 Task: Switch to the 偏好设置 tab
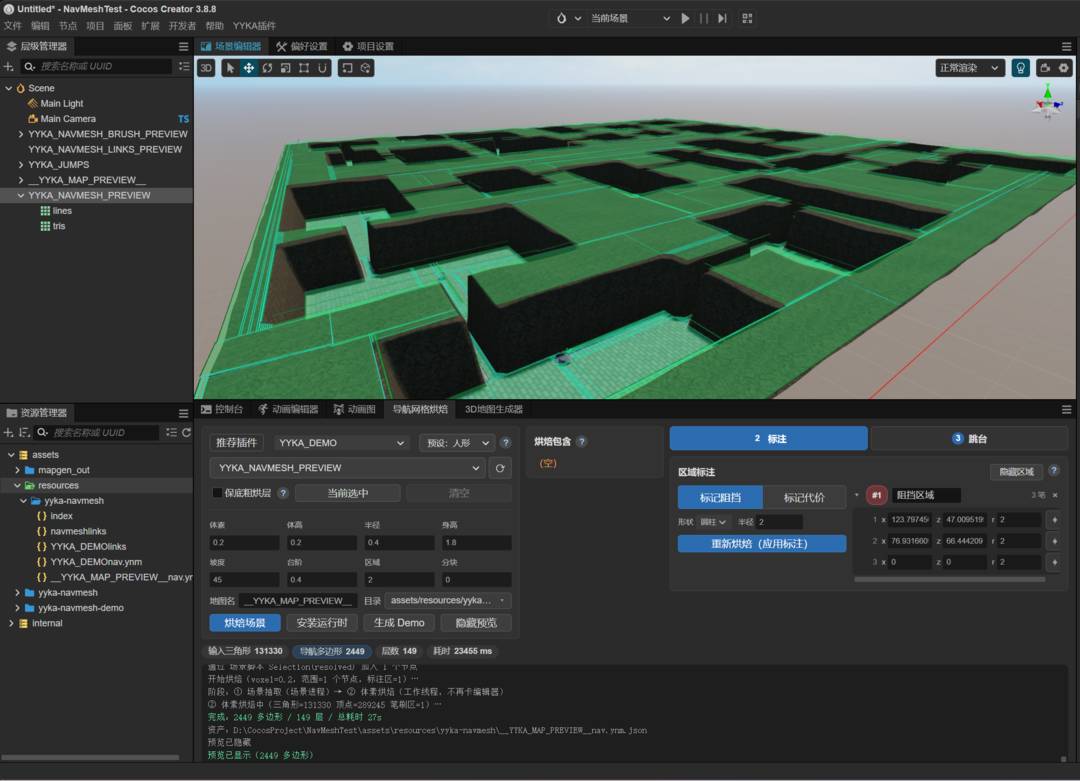pyautogui.click(x=302, y=47)
